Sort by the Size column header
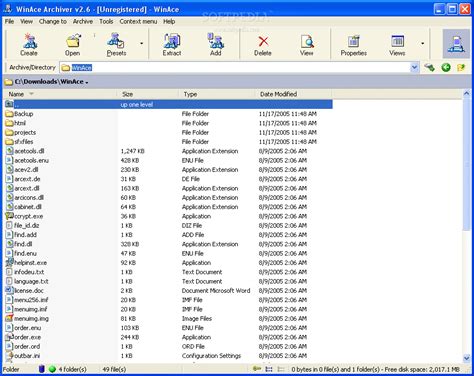 tap(148, 94)
